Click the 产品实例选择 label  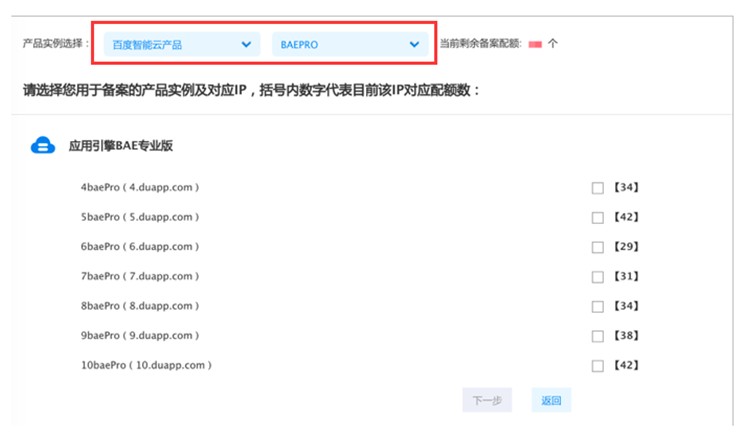coord(56,44)
